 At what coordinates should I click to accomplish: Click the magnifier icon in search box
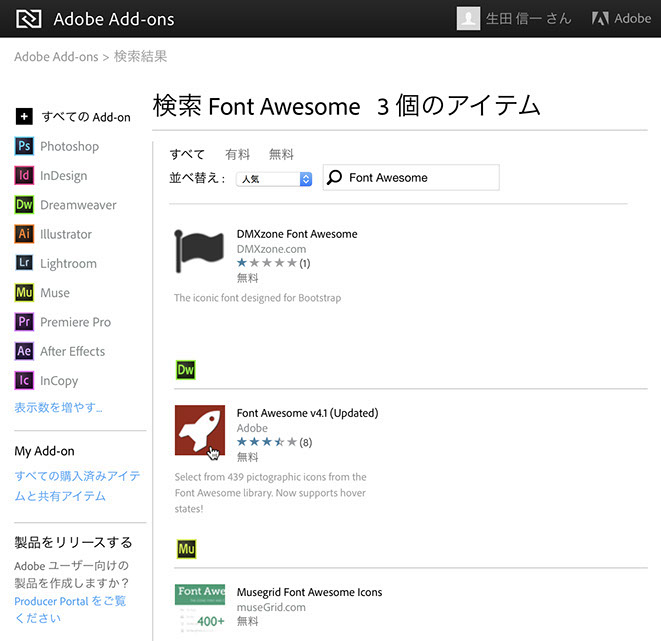coord(335,177)
